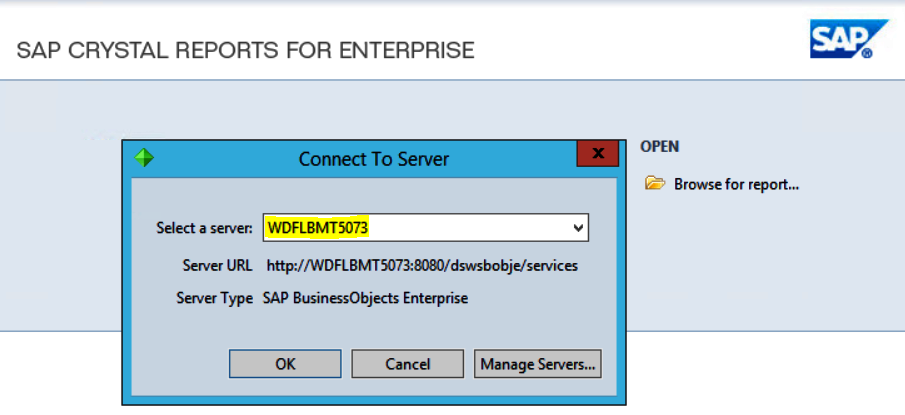Click the Connect To Server title bar text
Image resolution: width=905 pixels, height=415 pixels.
373,159
